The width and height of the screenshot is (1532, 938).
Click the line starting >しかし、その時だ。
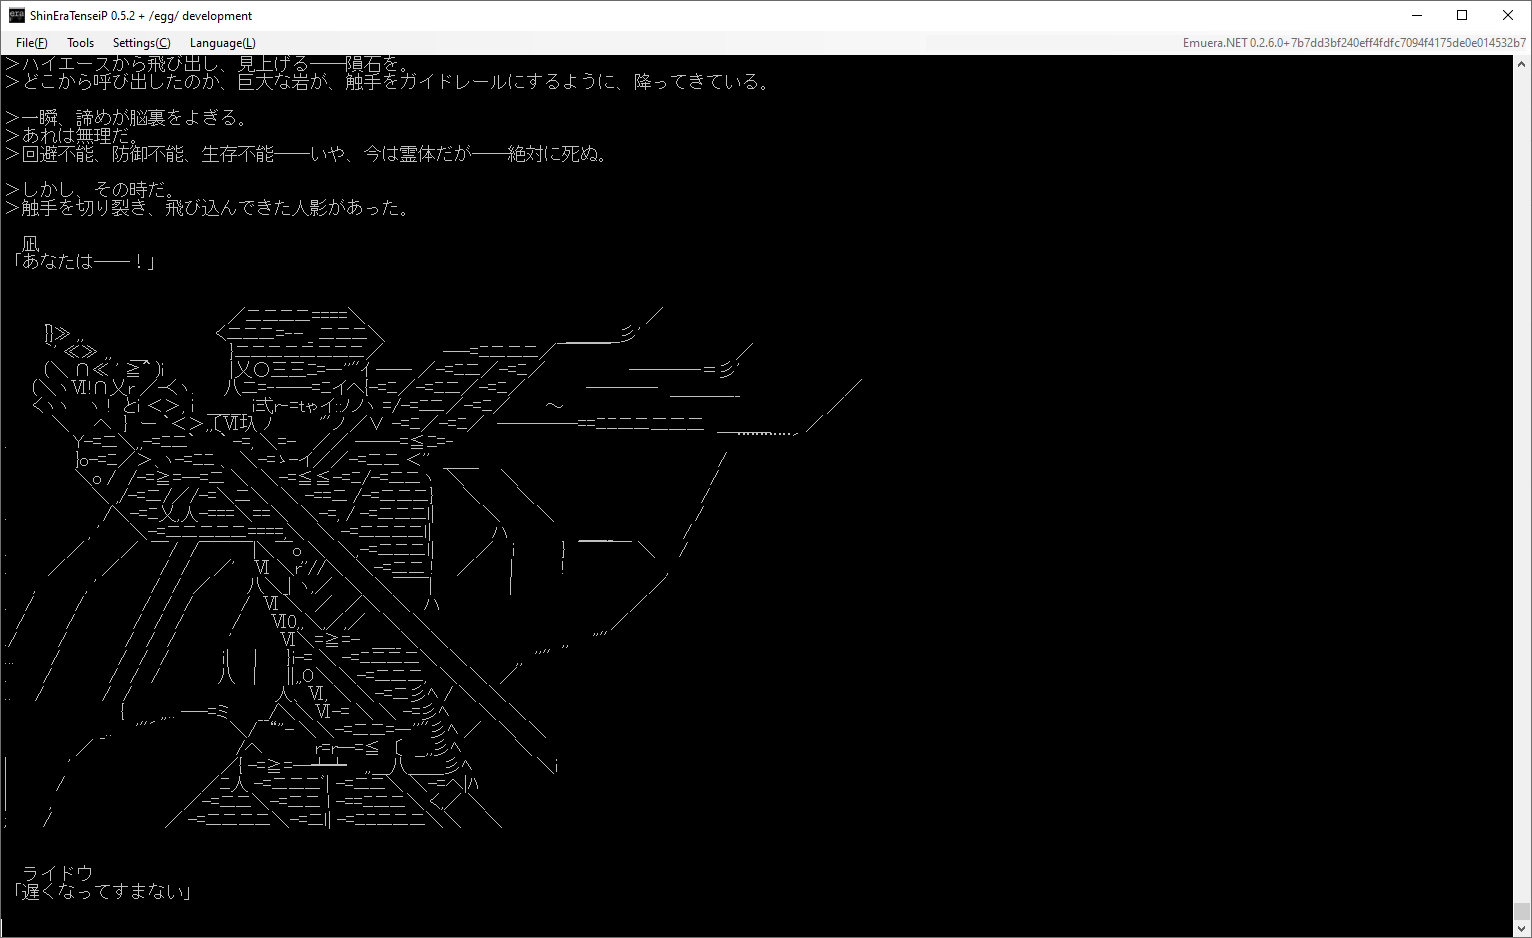(90, 189)
